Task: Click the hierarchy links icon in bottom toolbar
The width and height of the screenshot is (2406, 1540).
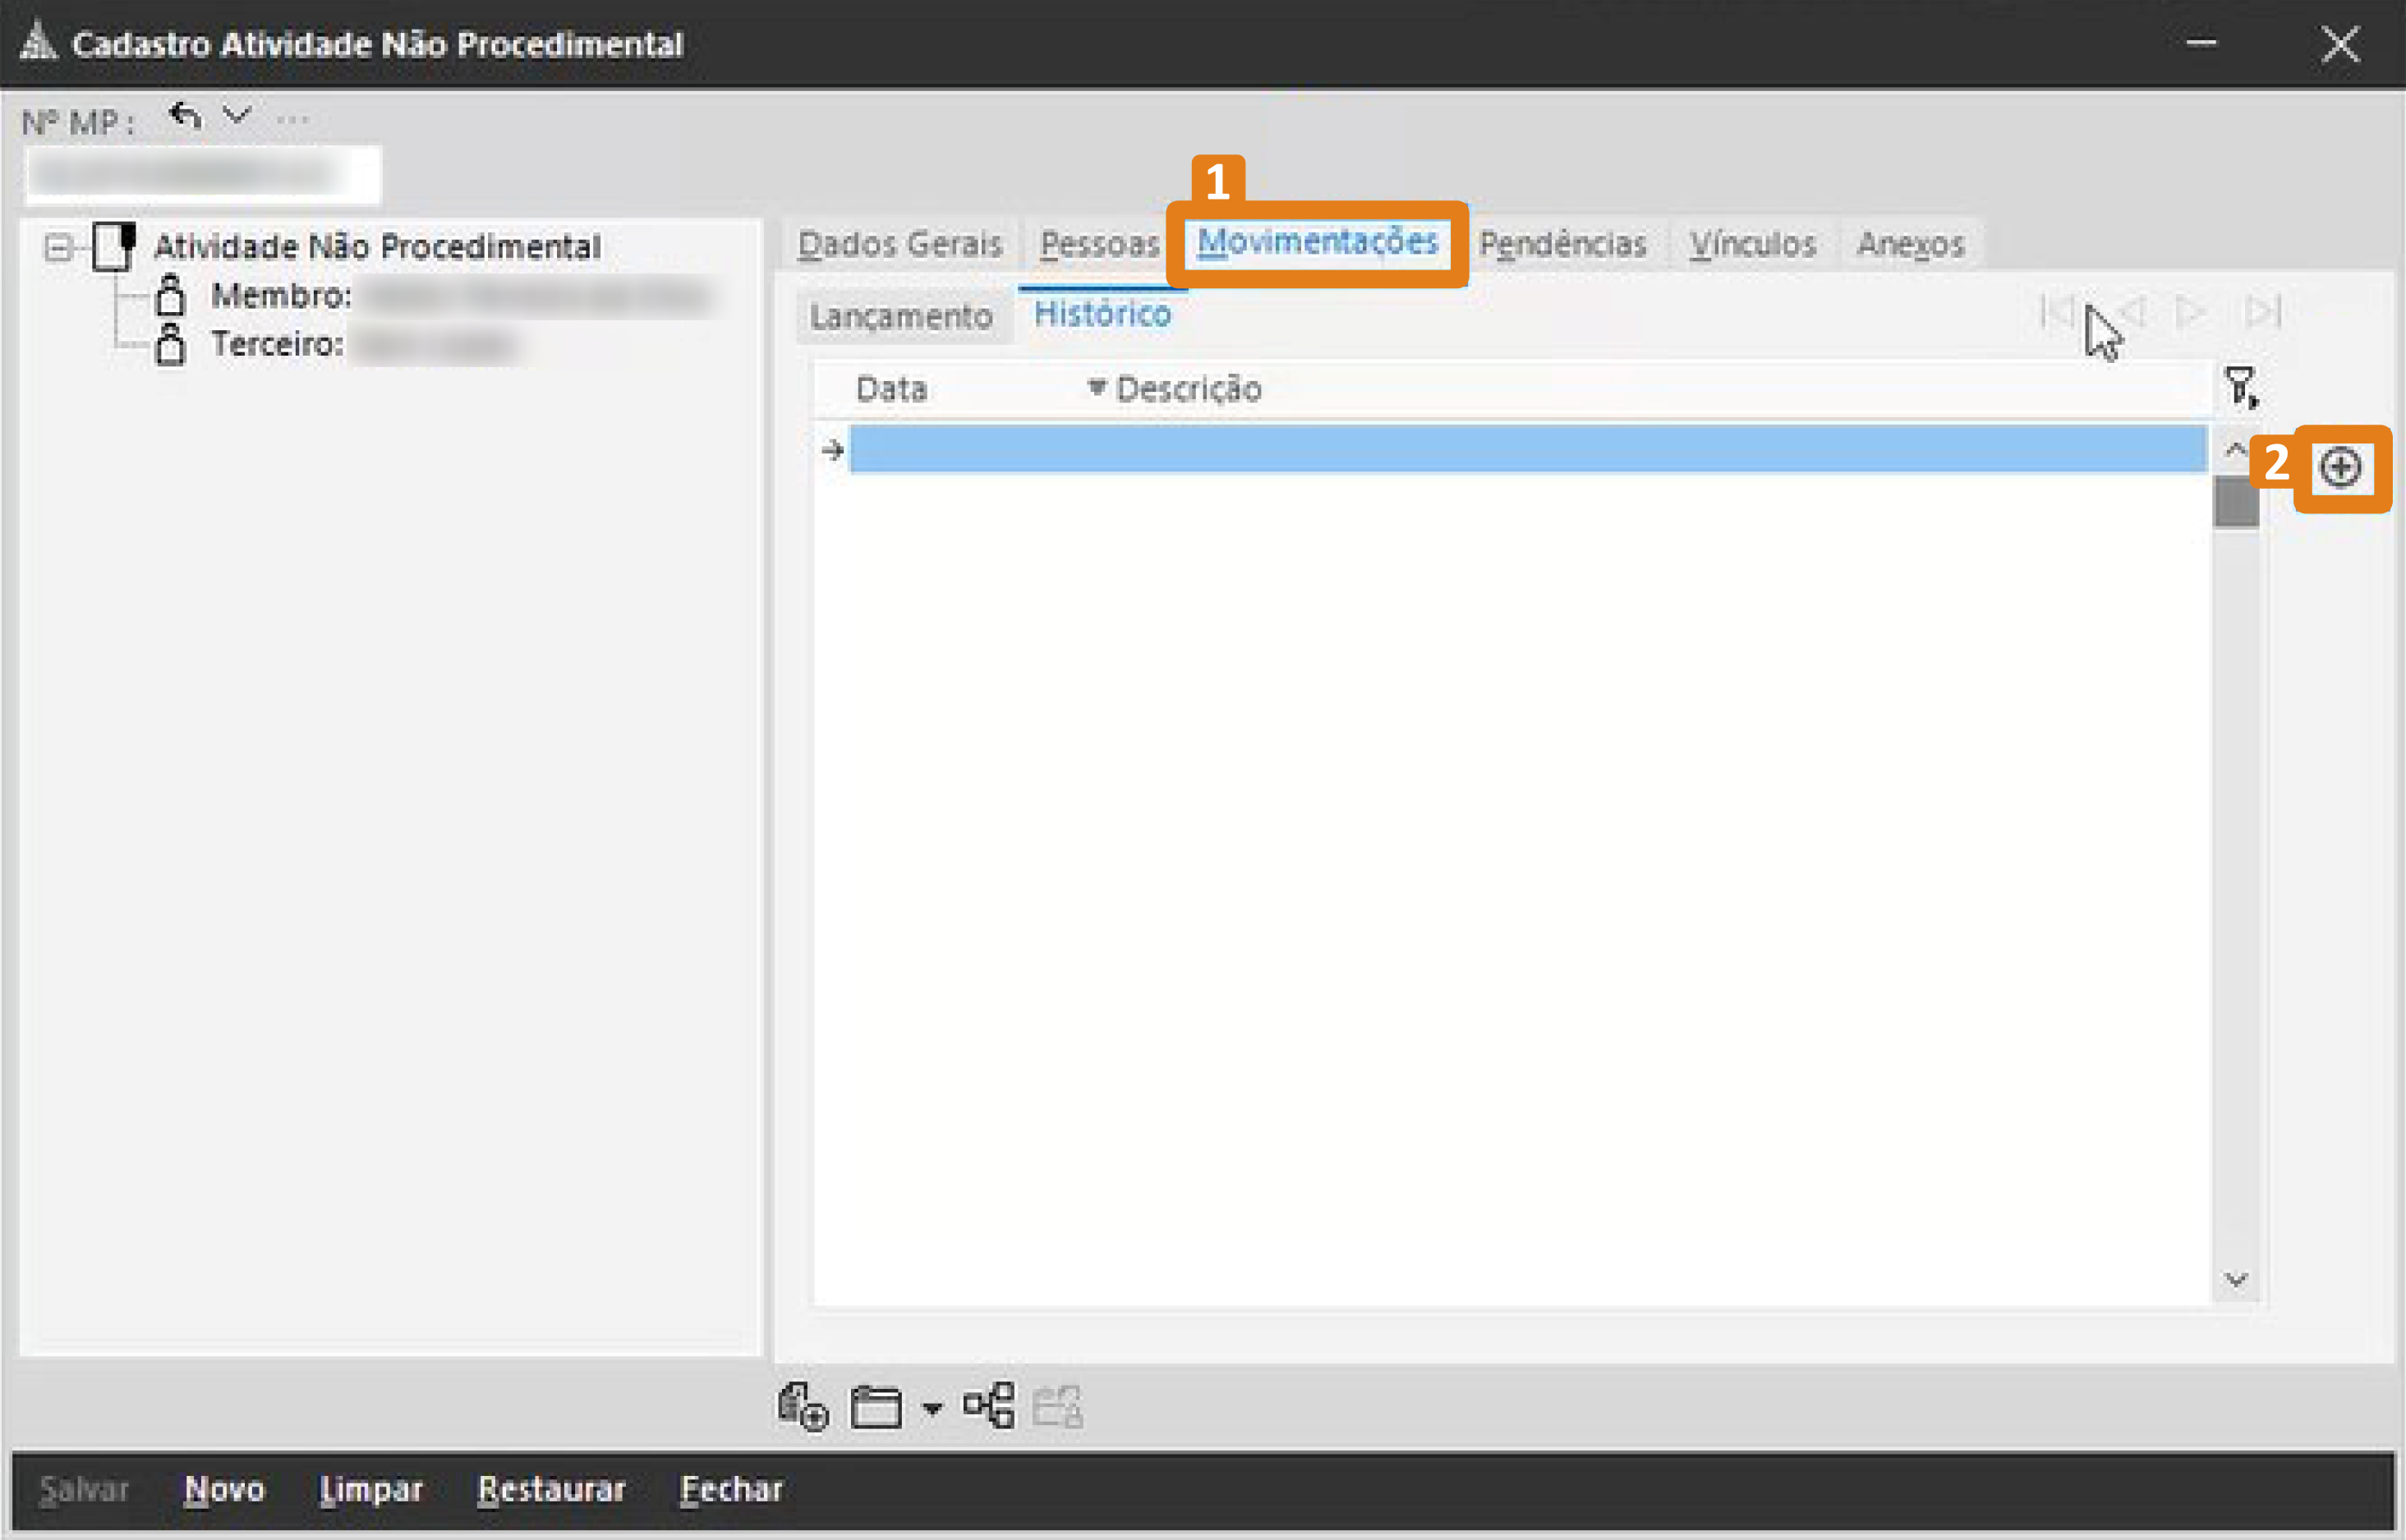Action: (x=988, y=1405)
